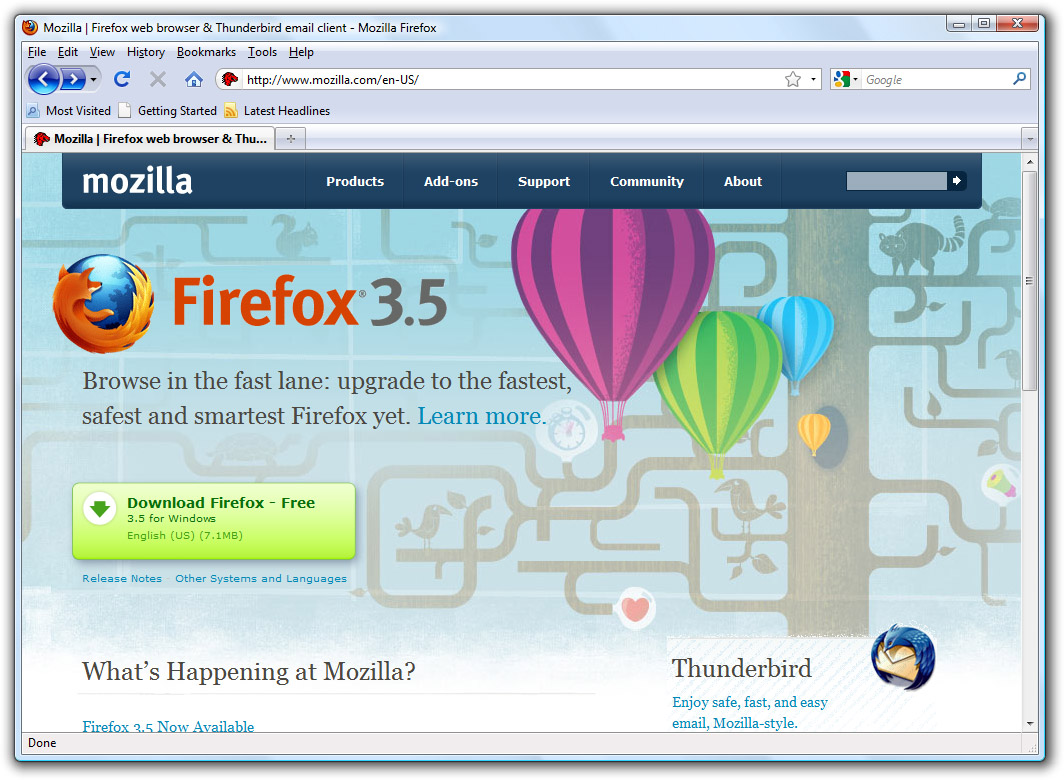Click the Google search engine icon

coord(843,79)
